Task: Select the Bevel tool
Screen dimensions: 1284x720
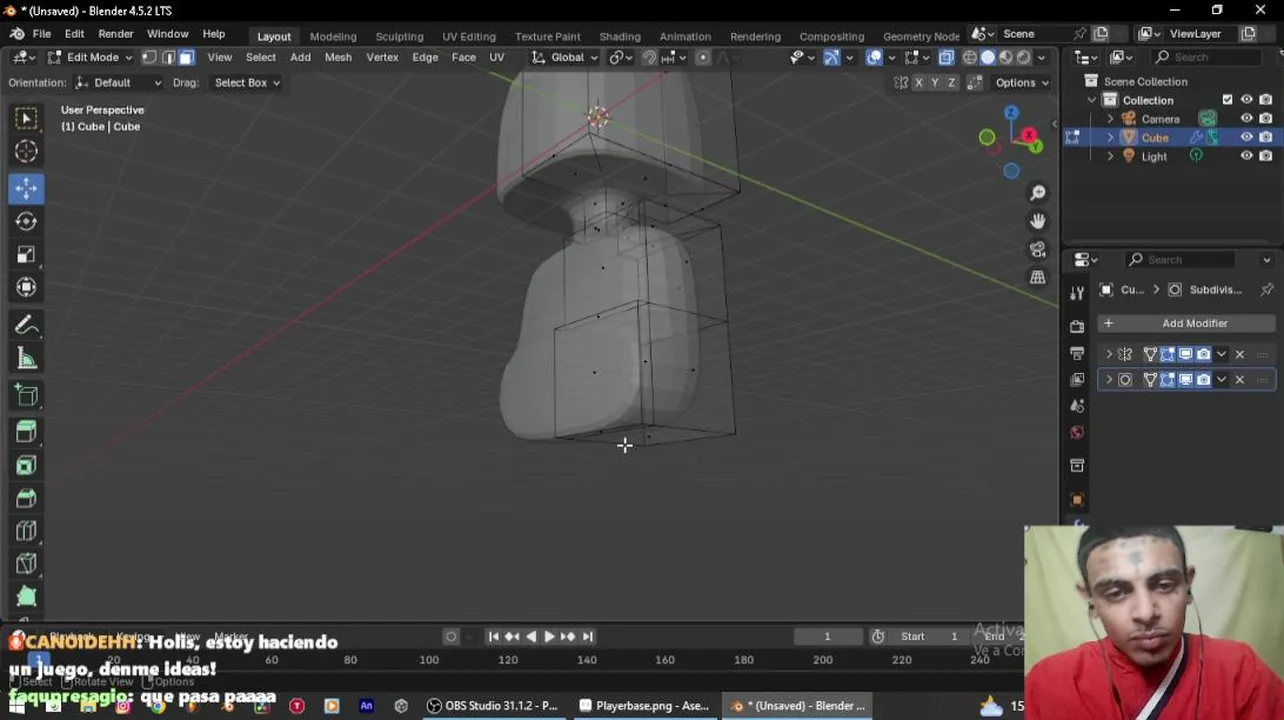Action: [x=26, y=498]
